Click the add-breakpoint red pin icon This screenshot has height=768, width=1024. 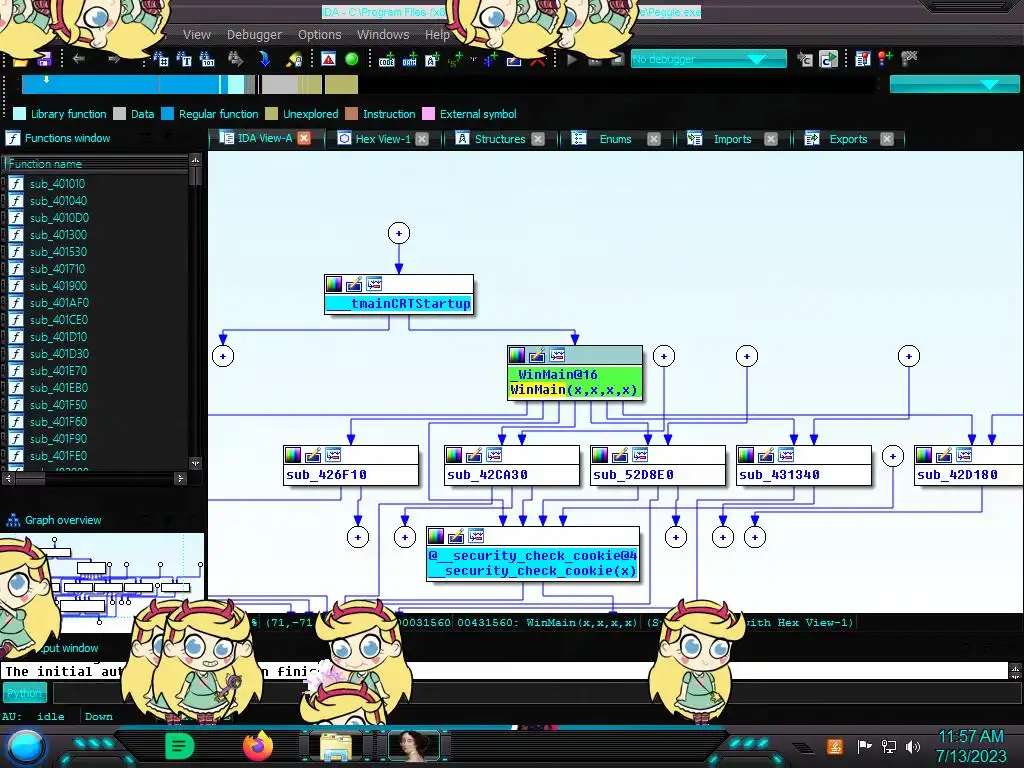pyautogui.click(x=886, y=59)
